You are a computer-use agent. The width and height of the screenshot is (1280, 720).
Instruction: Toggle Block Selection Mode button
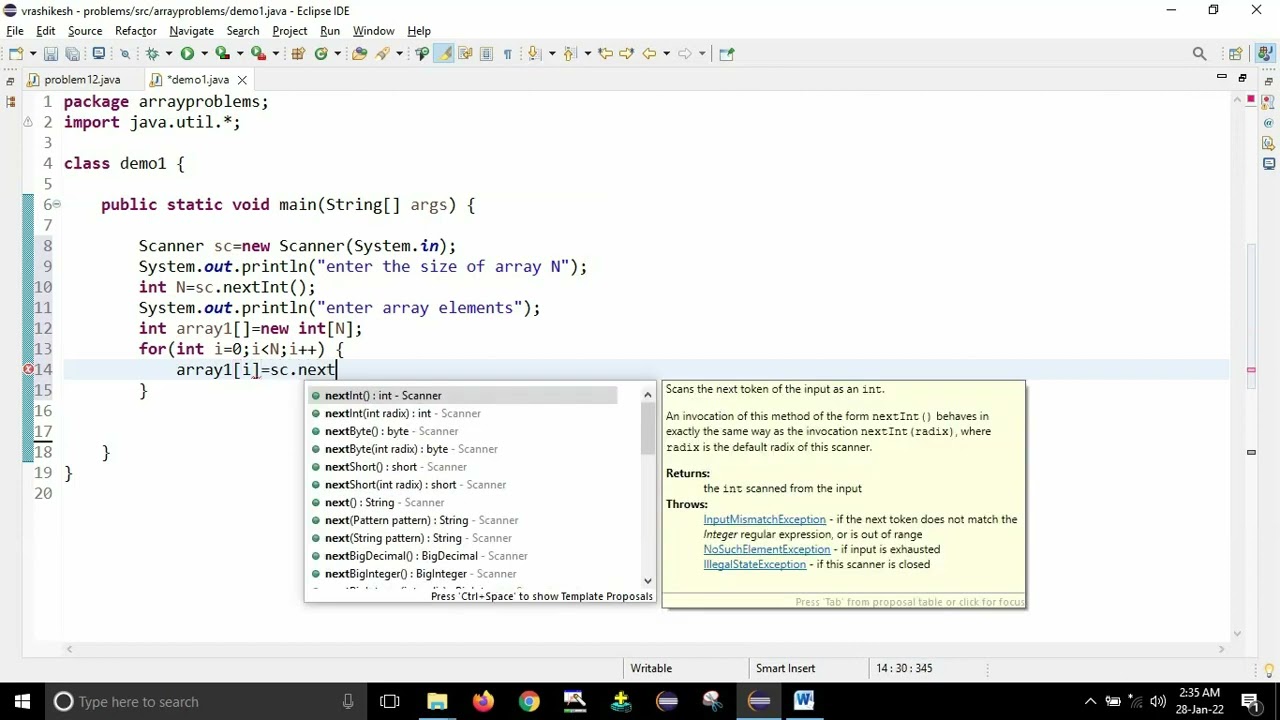click(486, 53)
